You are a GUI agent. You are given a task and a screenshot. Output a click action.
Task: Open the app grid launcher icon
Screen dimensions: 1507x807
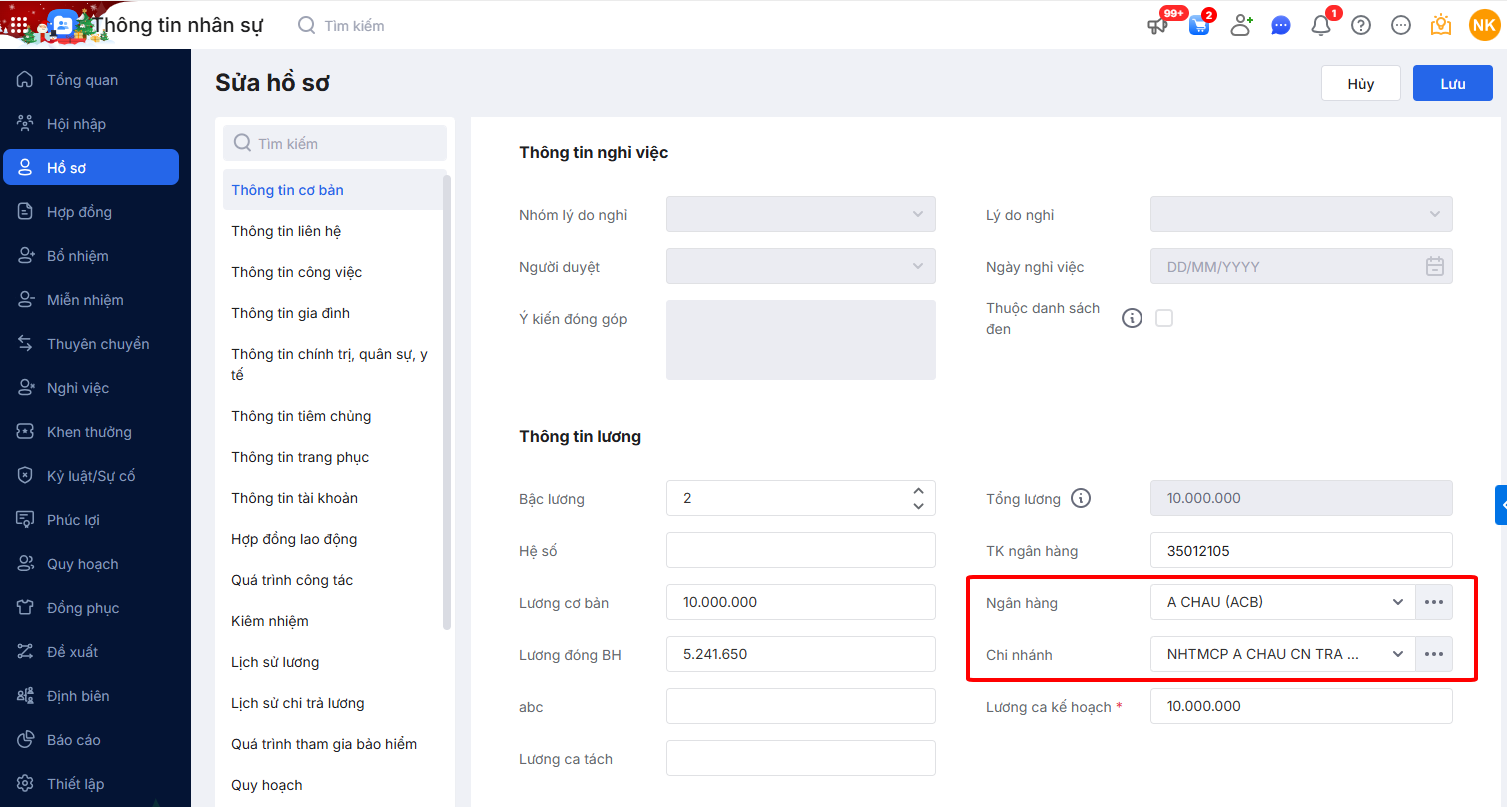point(19,25)
